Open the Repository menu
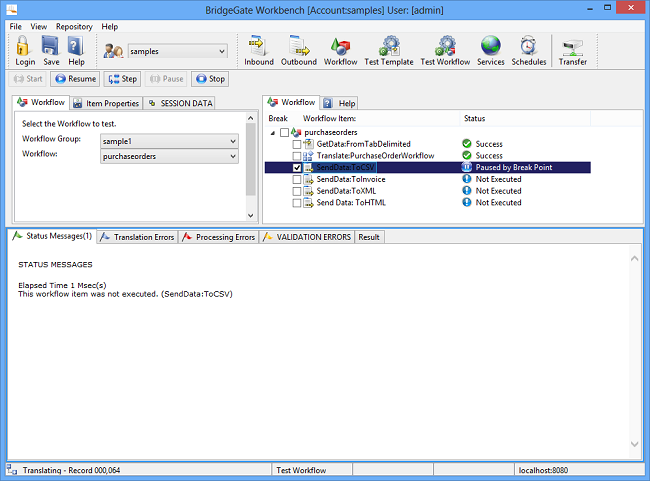The image size is (650, 481). tap(74, 27)
